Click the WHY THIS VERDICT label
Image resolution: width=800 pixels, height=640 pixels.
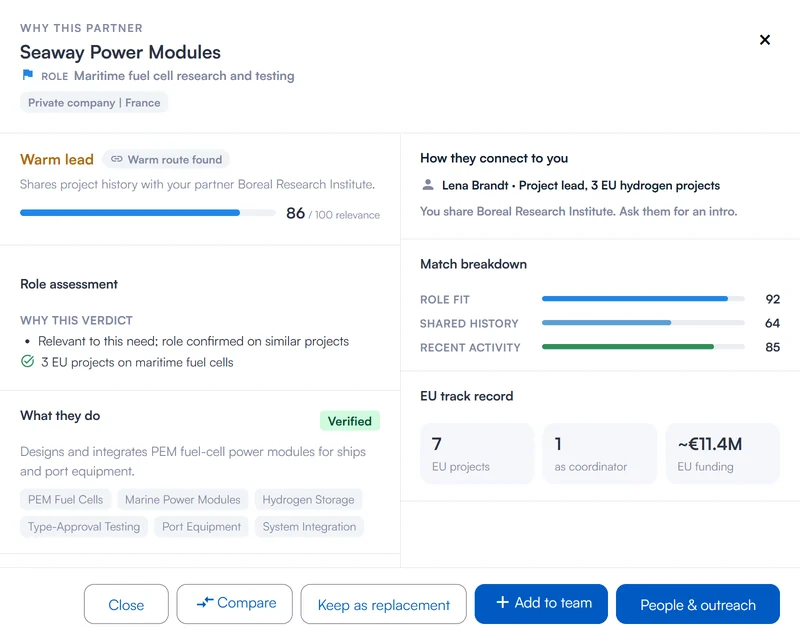(x=77, y=320)
